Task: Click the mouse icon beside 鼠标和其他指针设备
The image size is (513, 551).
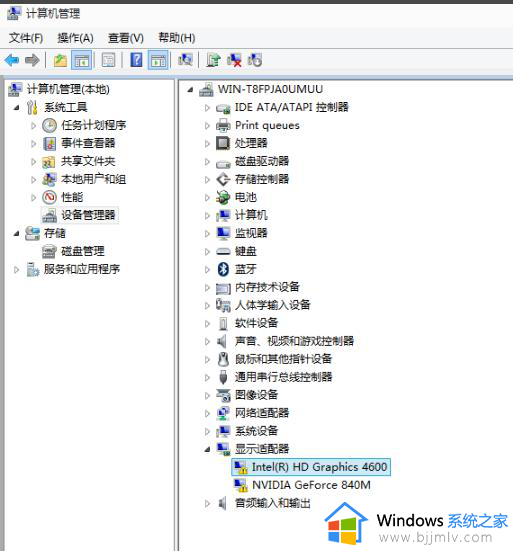Action: coord(223,359)
